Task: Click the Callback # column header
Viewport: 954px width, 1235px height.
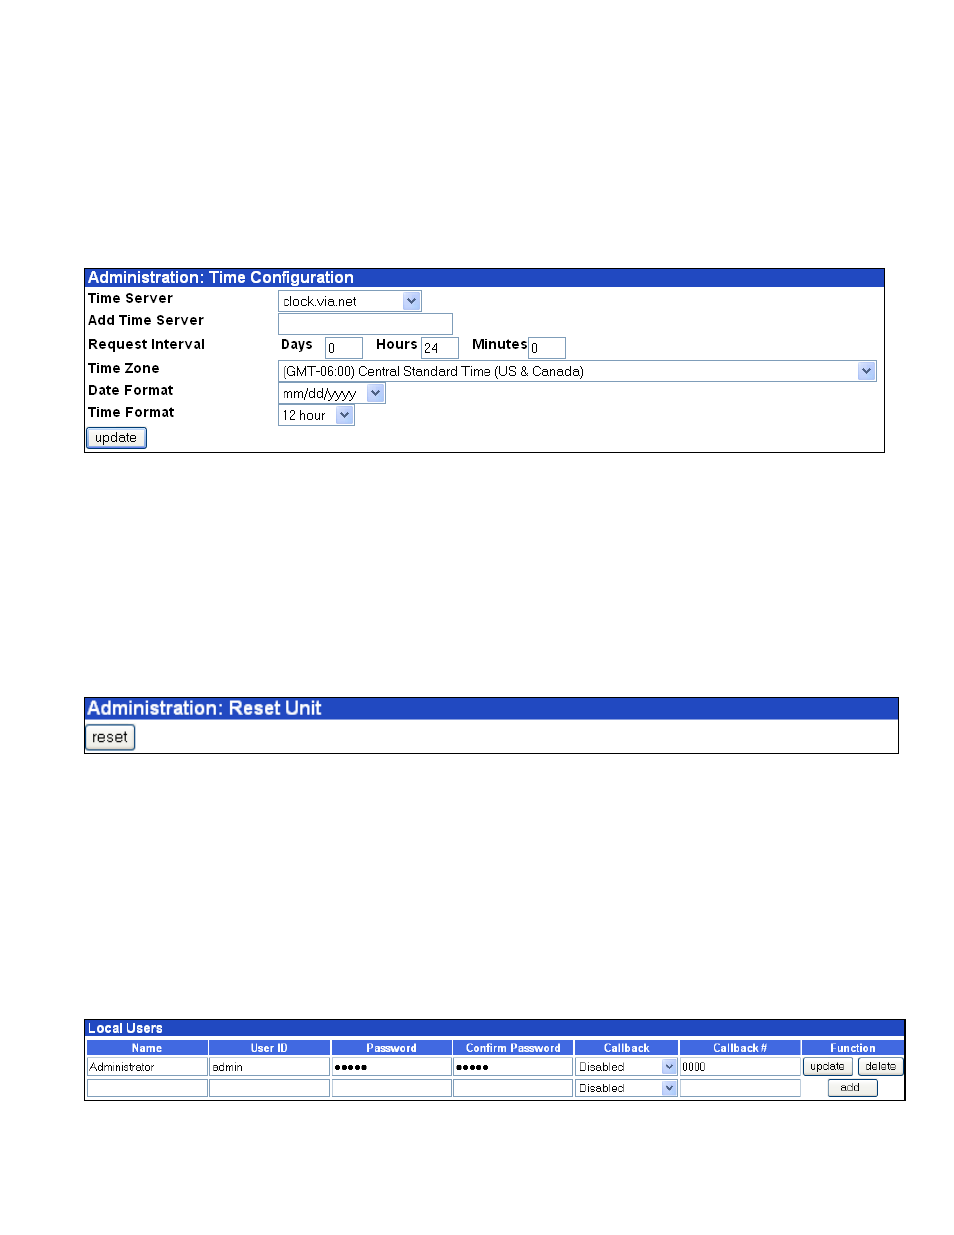Action: point(740,1048)
